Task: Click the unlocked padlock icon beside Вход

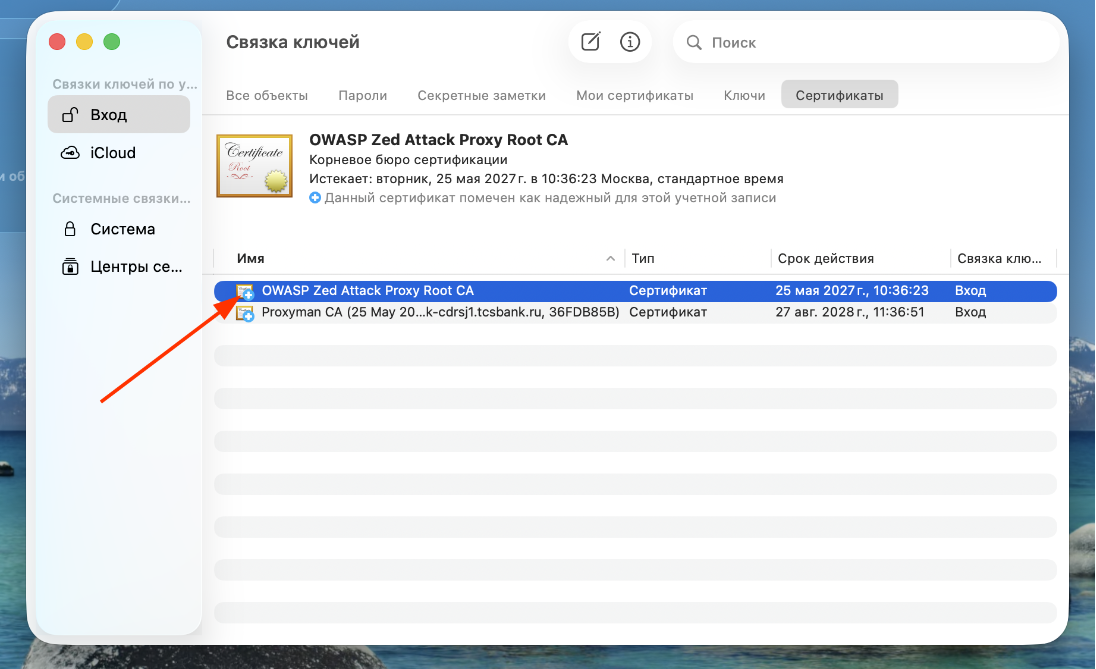Action: 70,115
